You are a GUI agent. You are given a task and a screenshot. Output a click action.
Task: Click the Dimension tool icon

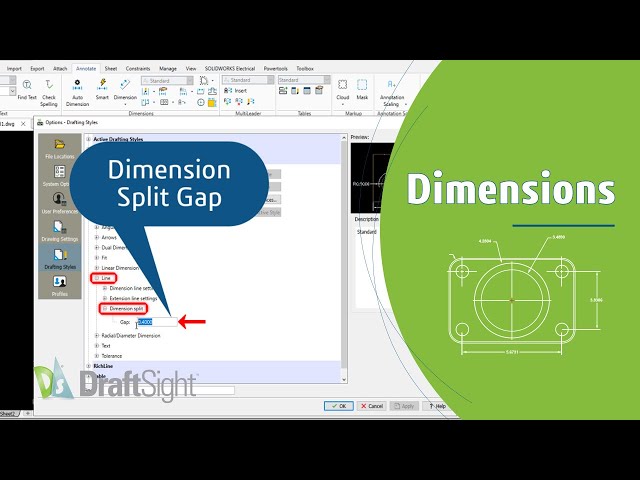point(125,85)
